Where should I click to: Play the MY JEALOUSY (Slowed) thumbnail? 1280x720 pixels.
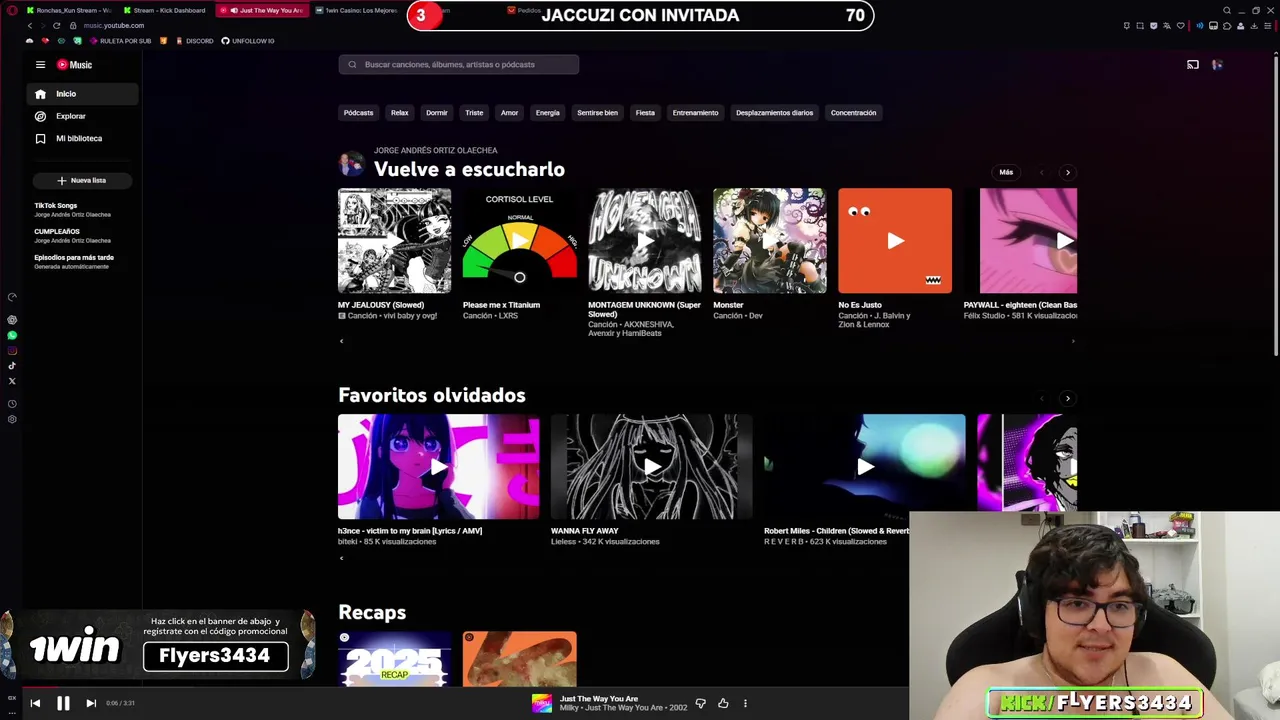click(394, 240)
